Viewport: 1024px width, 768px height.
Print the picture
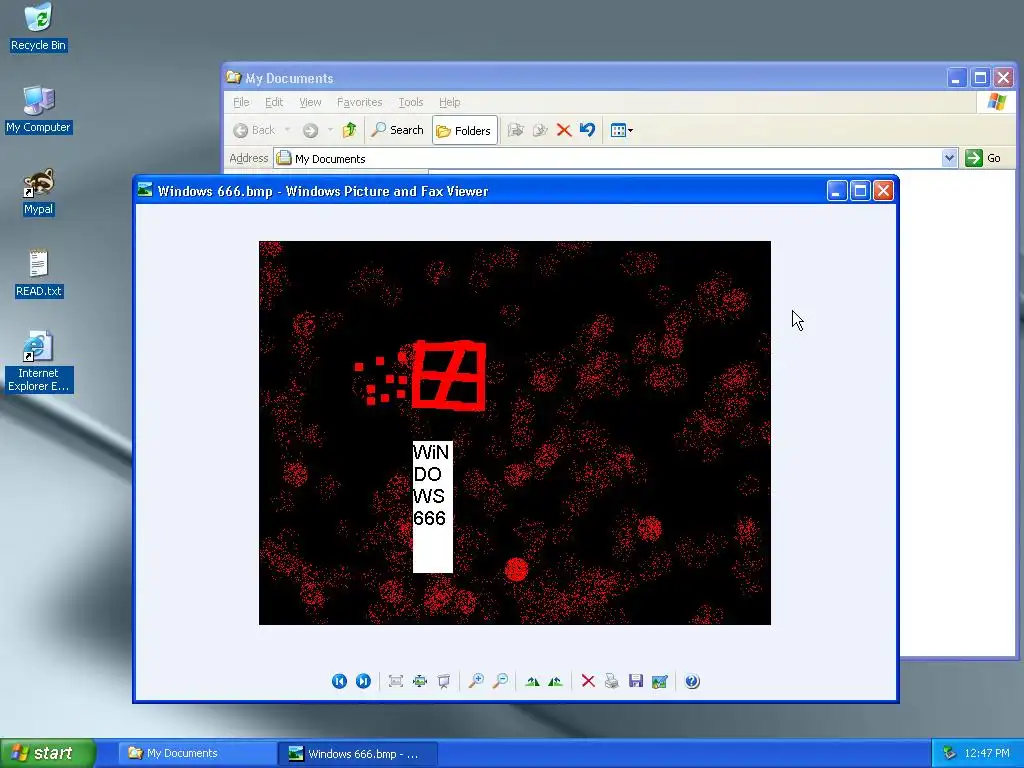611,681
